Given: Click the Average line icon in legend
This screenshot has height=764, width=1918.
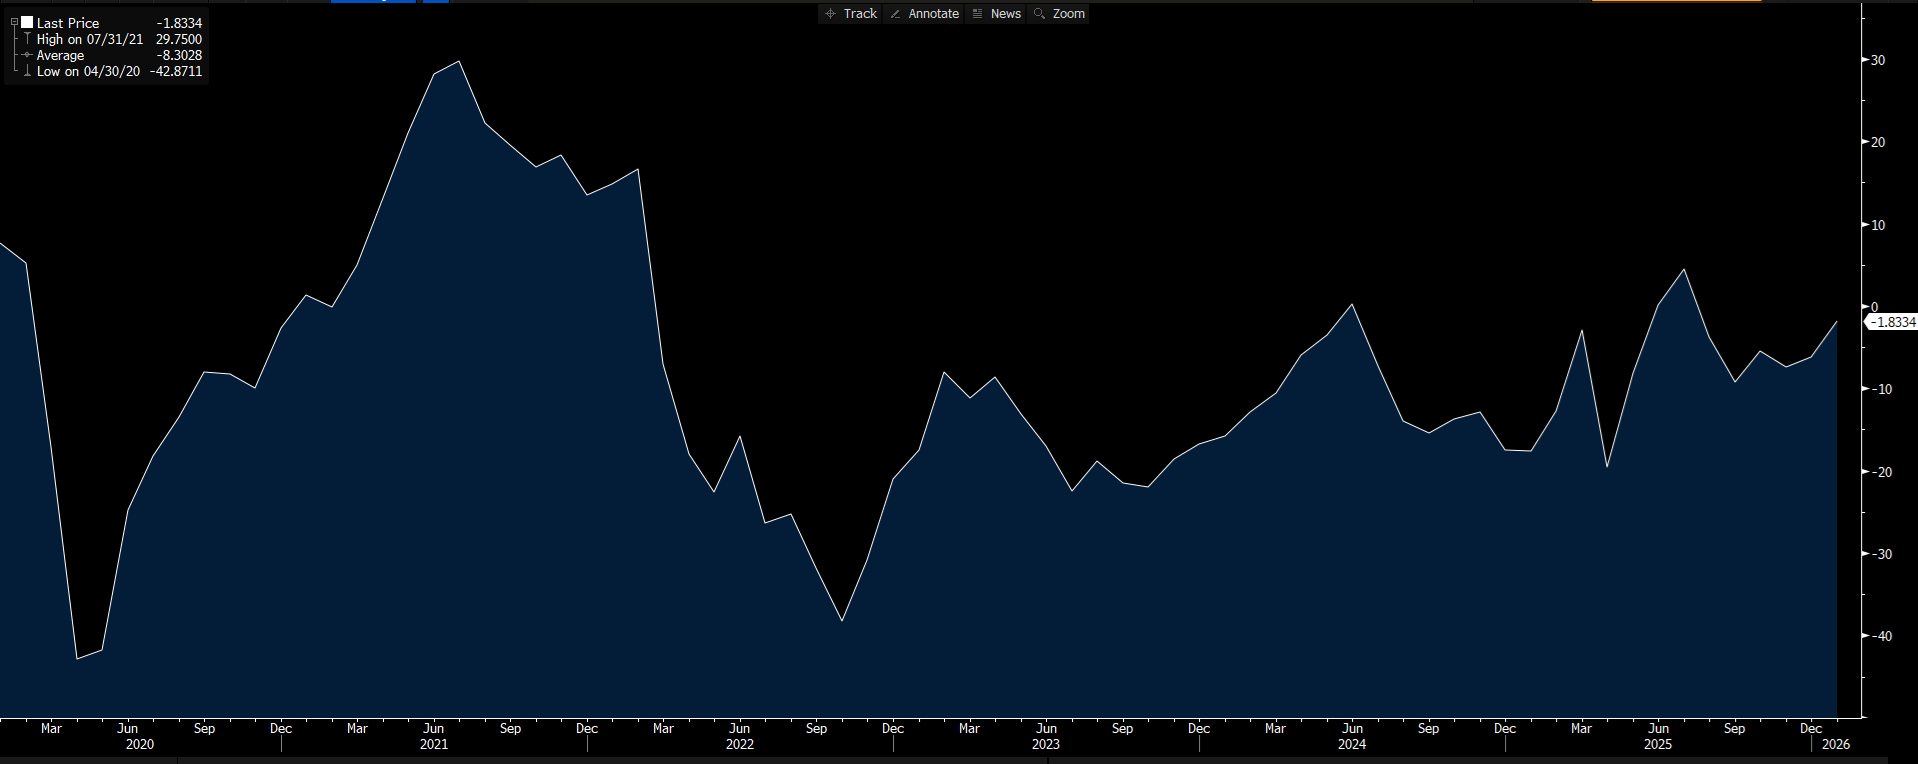Looking at the screenshot, I should coord(27,55).
